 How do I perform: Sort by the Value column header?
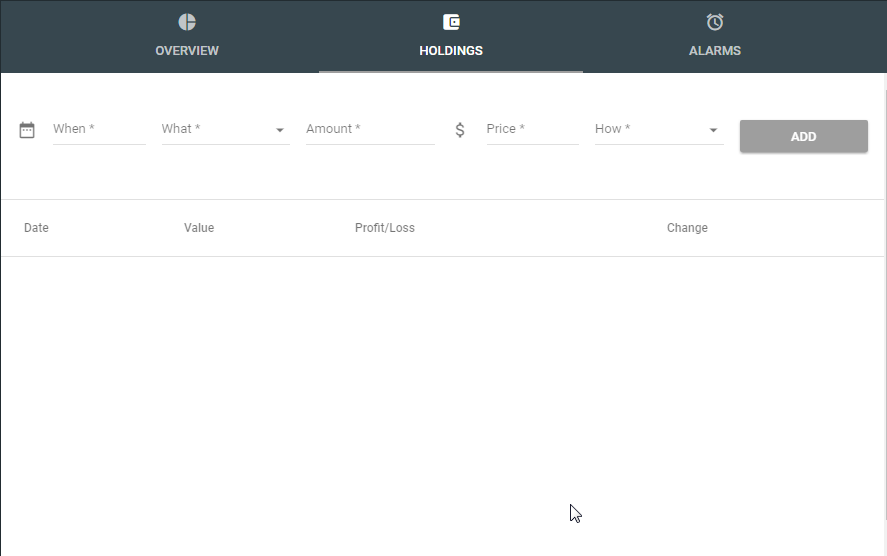coord(199,228)
